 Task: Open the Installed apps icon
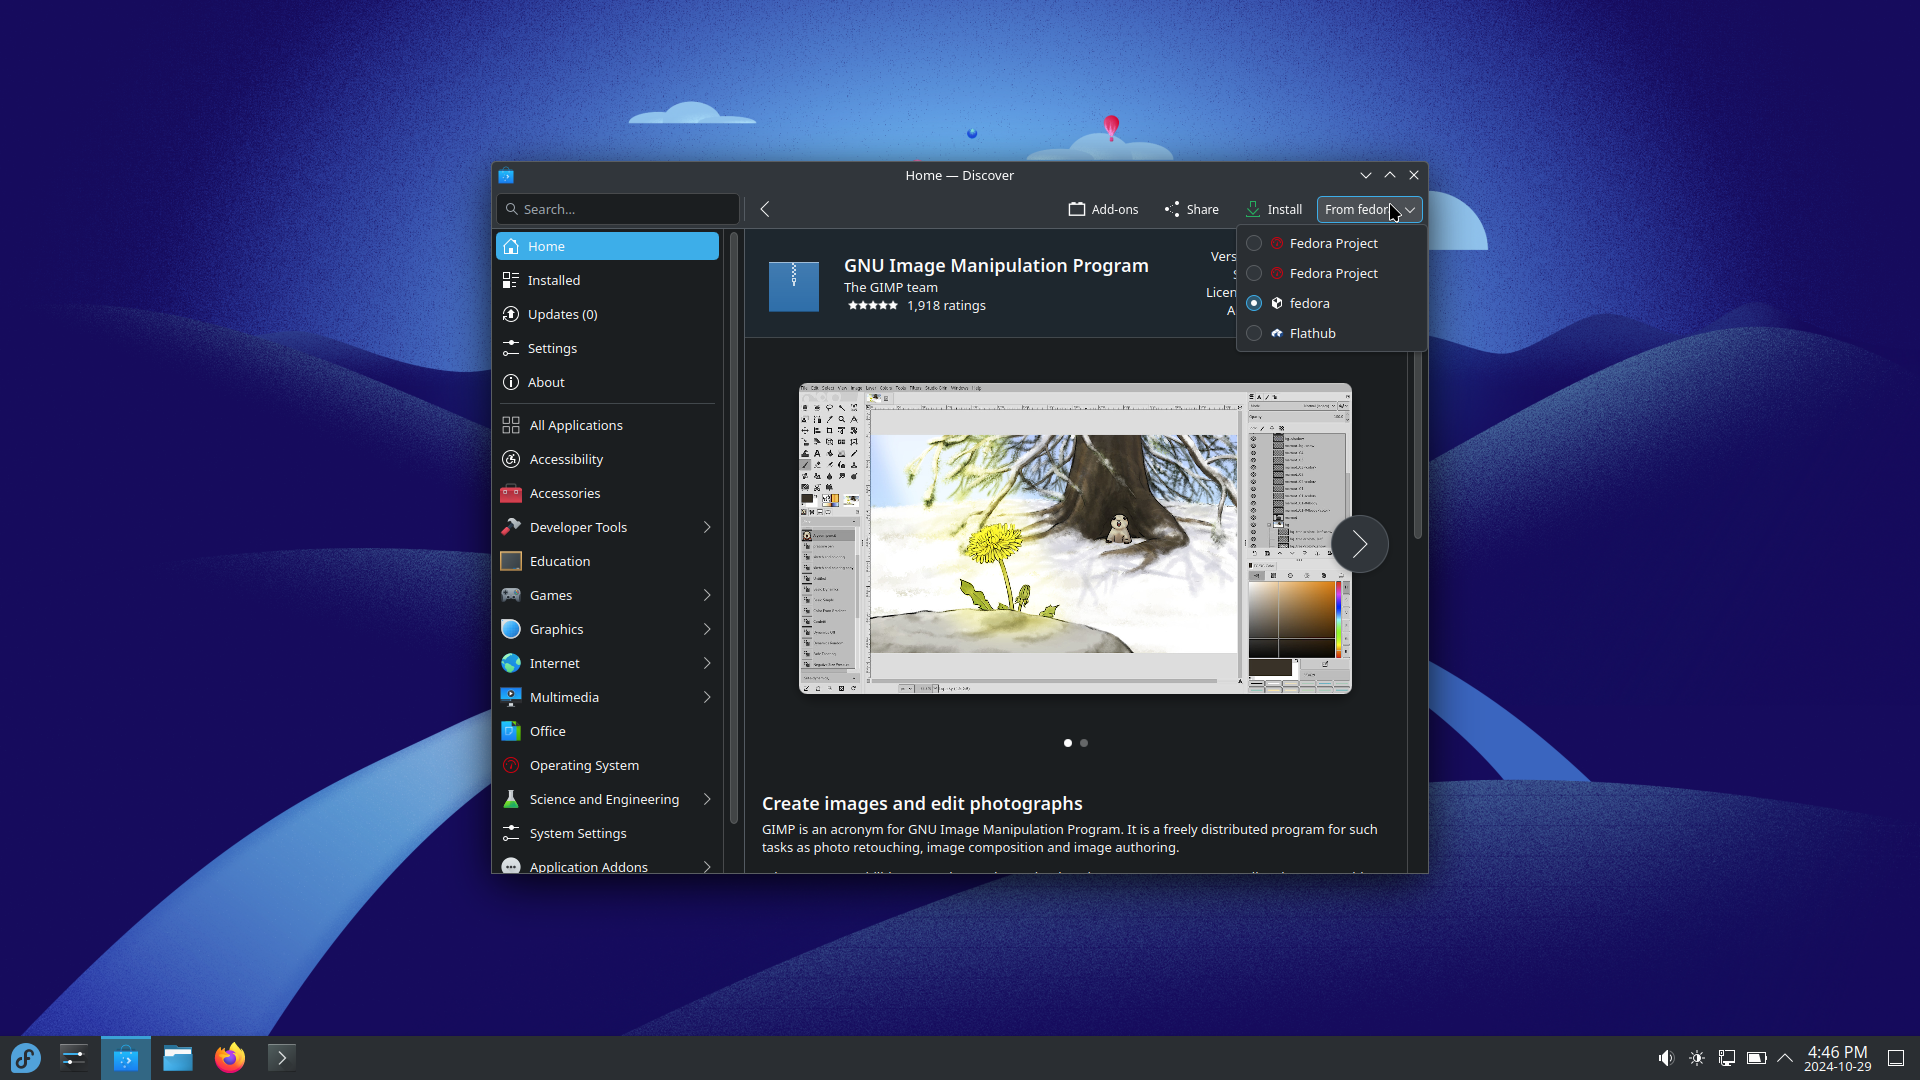point(511,280)
